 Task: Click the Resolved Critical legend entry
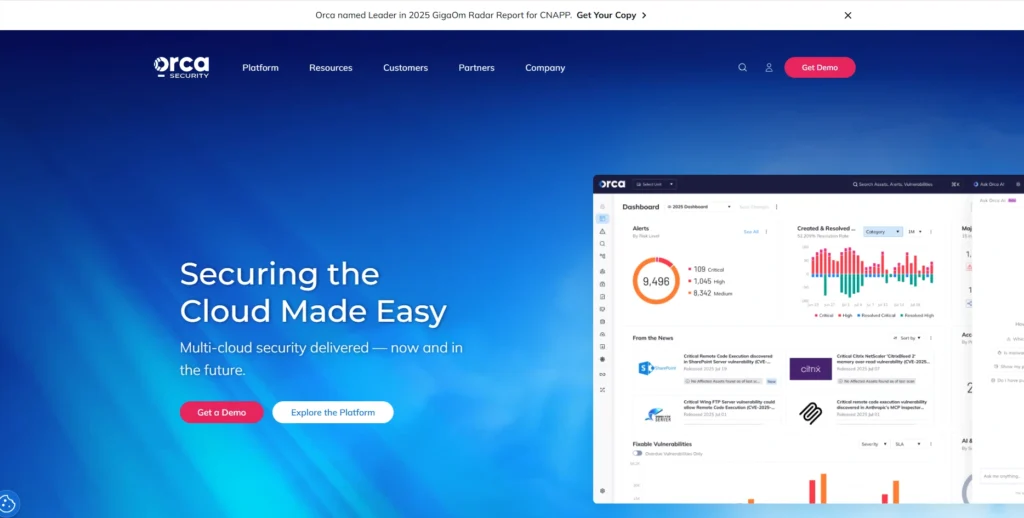click(876, 315)
